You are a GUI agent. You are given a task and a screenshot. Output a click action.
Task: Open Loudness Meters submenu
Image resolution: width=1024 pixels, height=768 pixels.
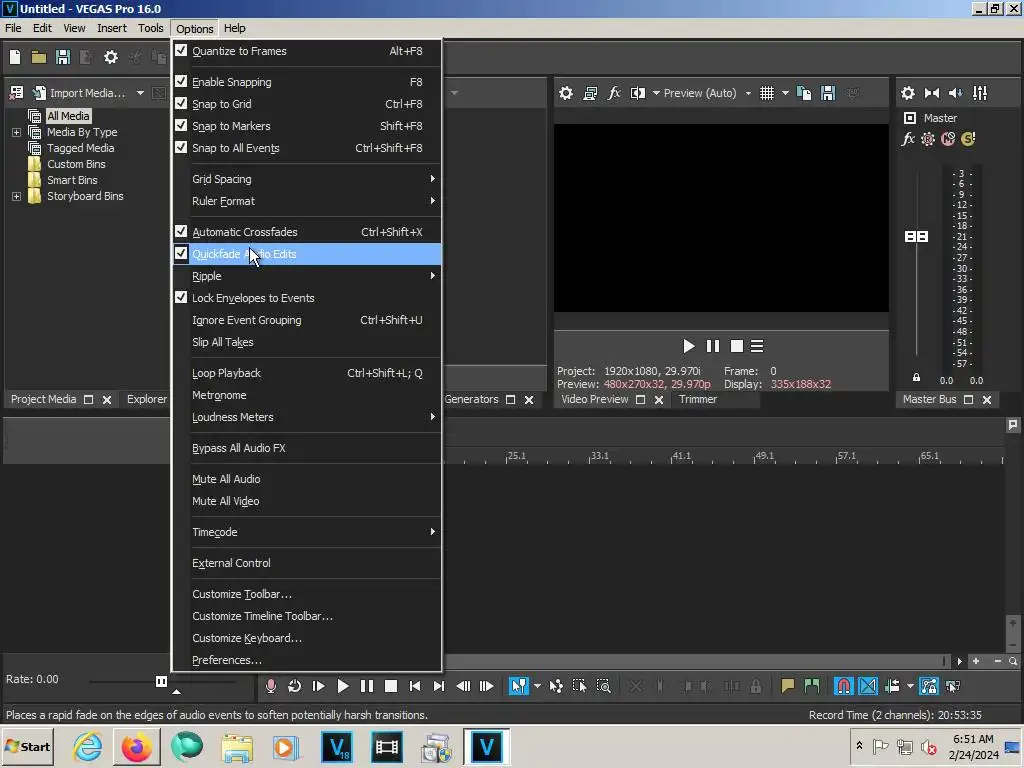coord(306,417)
